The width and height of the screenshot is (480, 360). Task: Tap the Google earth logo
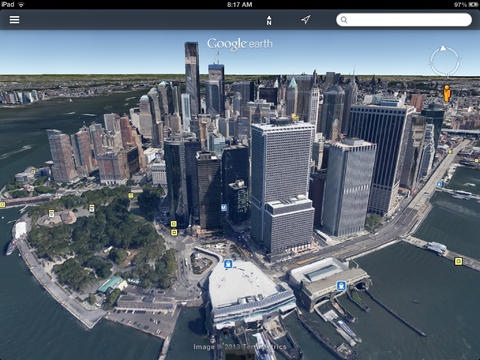pyautogui.click(x=240, y=44)
